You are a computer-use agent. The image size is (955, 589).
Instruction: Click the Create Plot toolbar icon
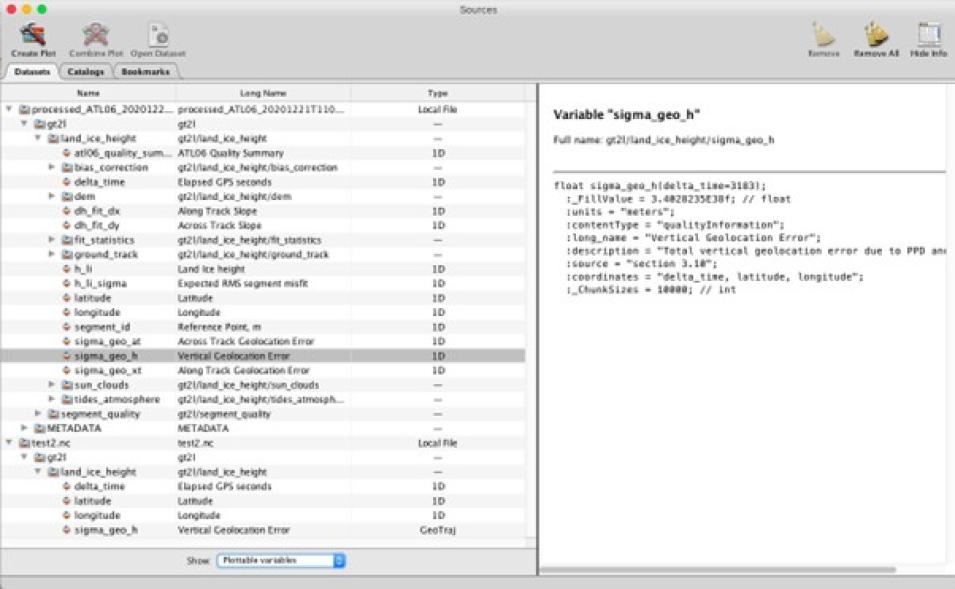(33, 35)
